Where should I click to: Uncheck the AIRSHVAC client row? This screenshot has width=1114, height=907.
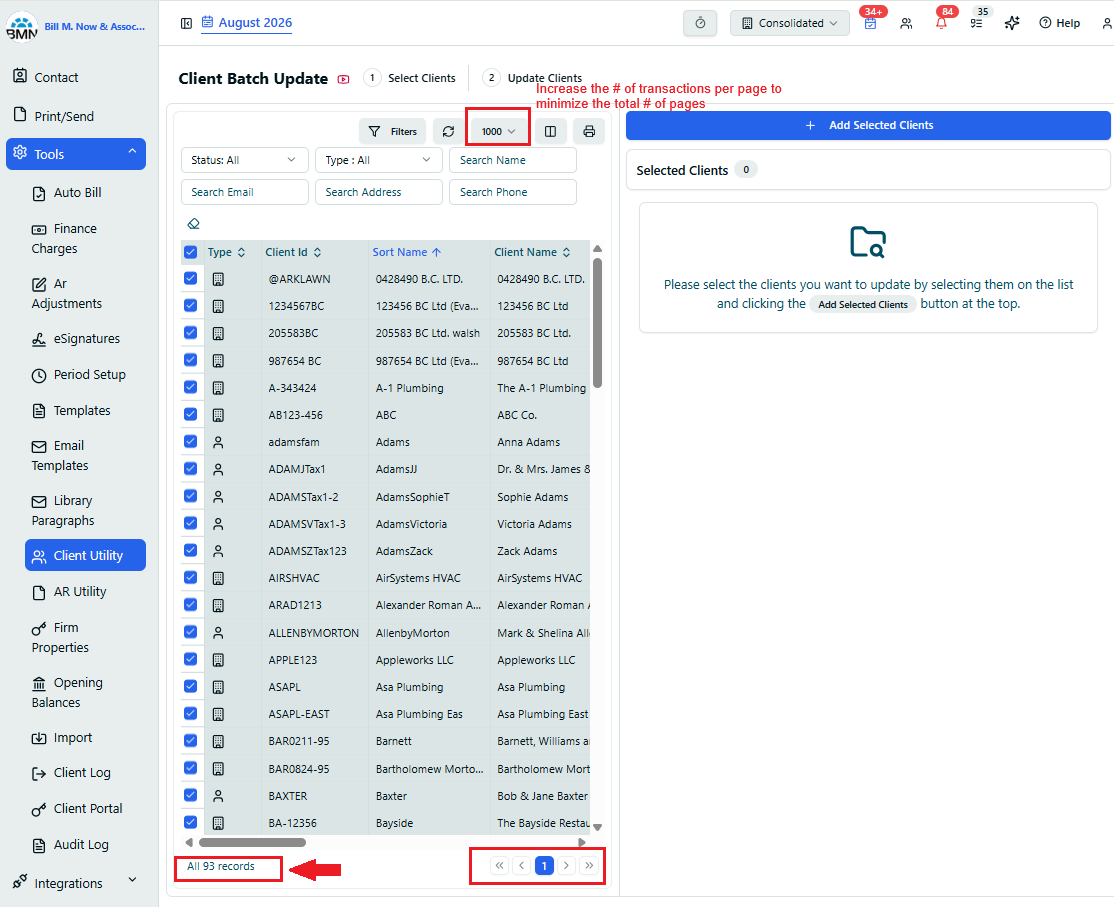[190, 577]
